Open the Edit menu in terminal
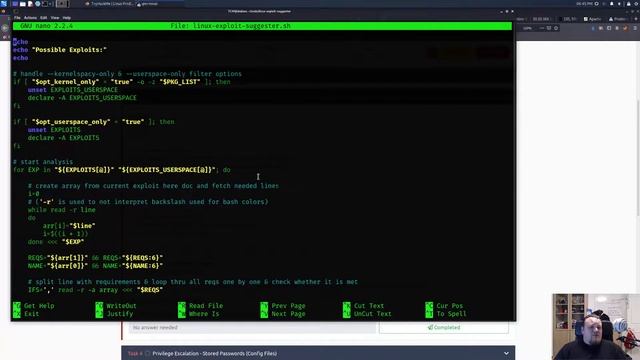Image resolution: width=640 pixels, height=360 pixels. point(44,18)
